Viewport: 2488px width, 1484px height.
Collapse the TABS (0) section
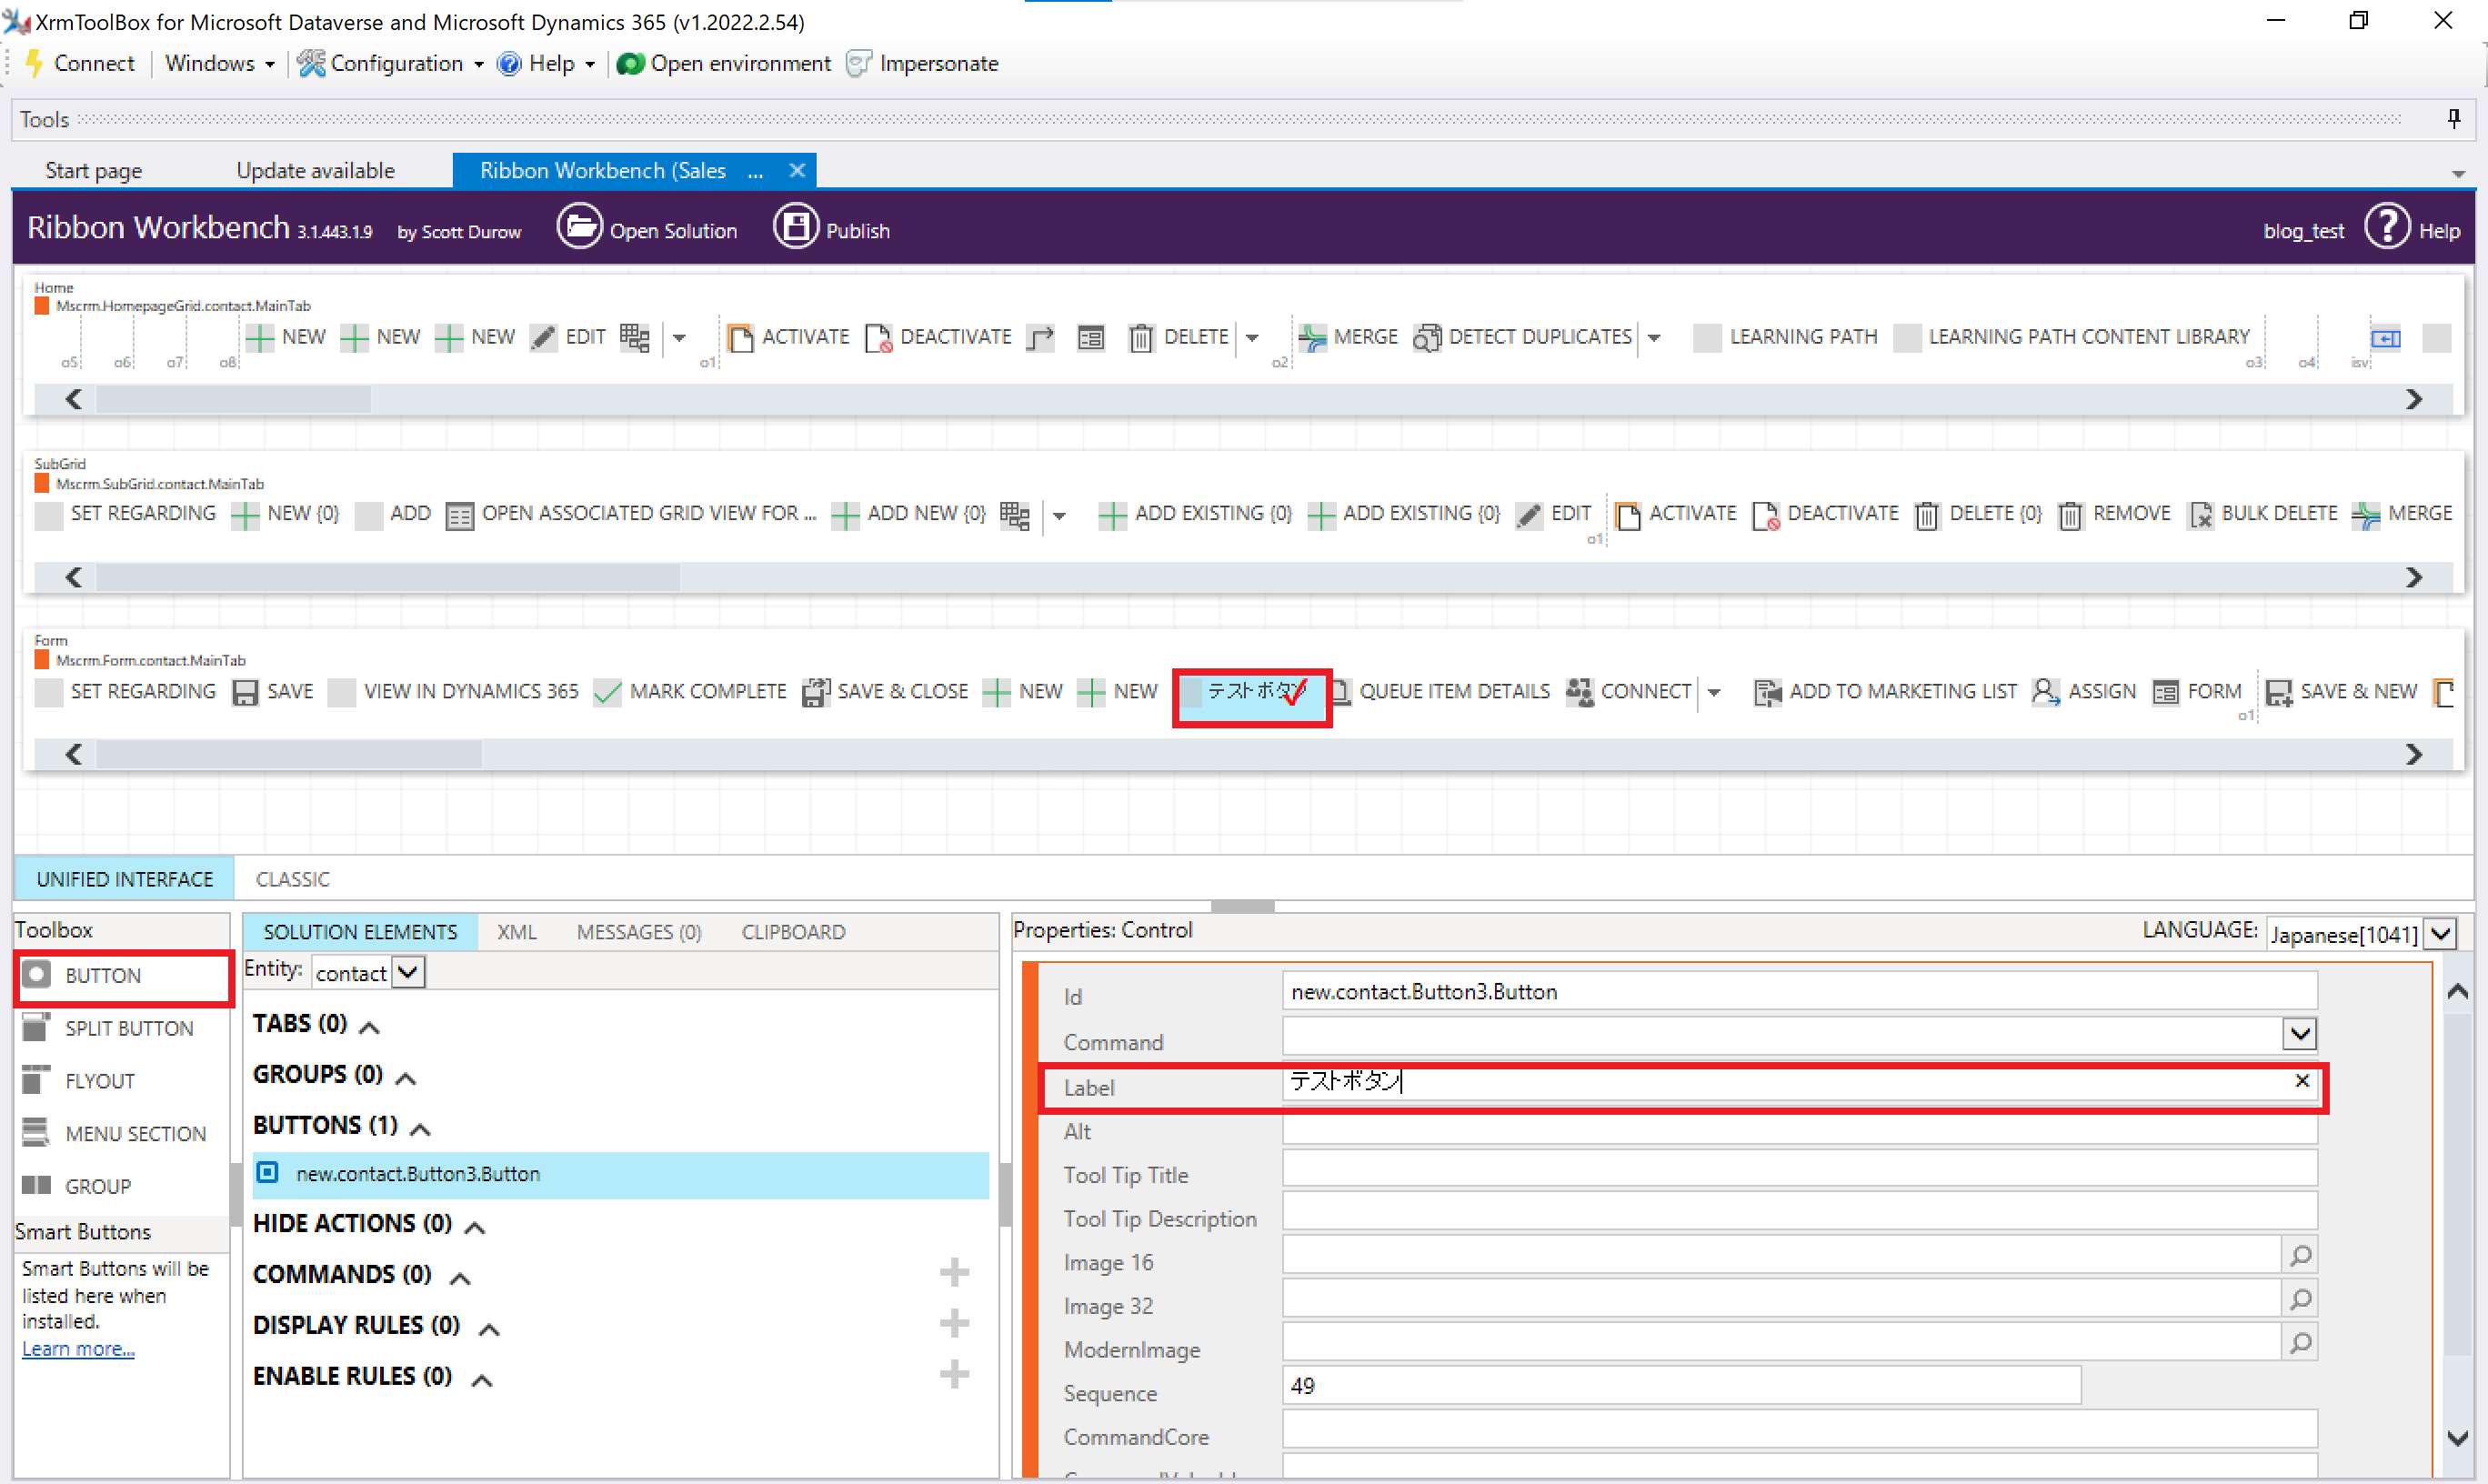point(370,1028)
